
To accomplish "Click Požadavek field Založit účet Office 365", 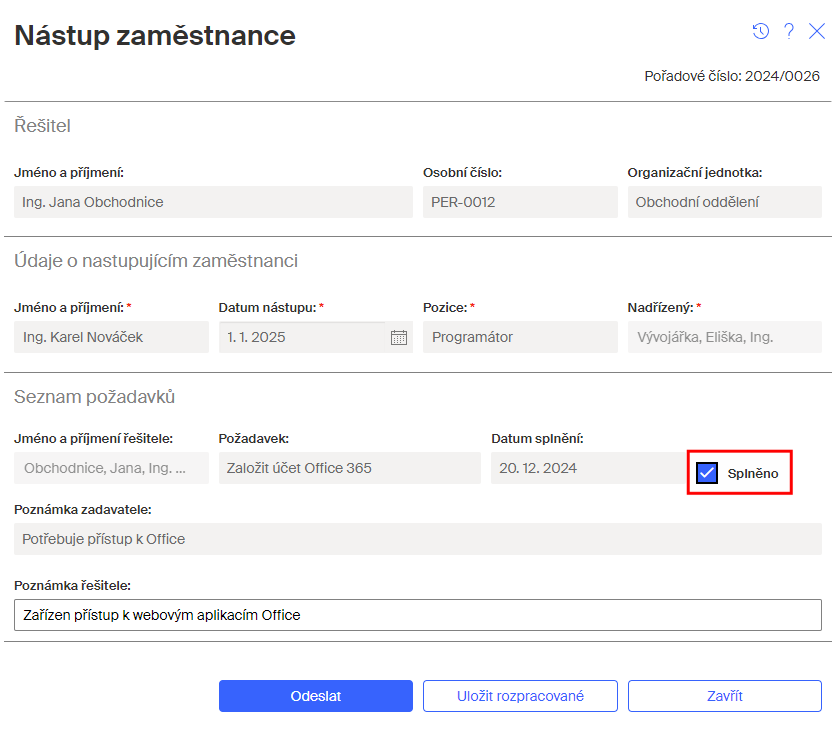I will [x=349, y=468].
